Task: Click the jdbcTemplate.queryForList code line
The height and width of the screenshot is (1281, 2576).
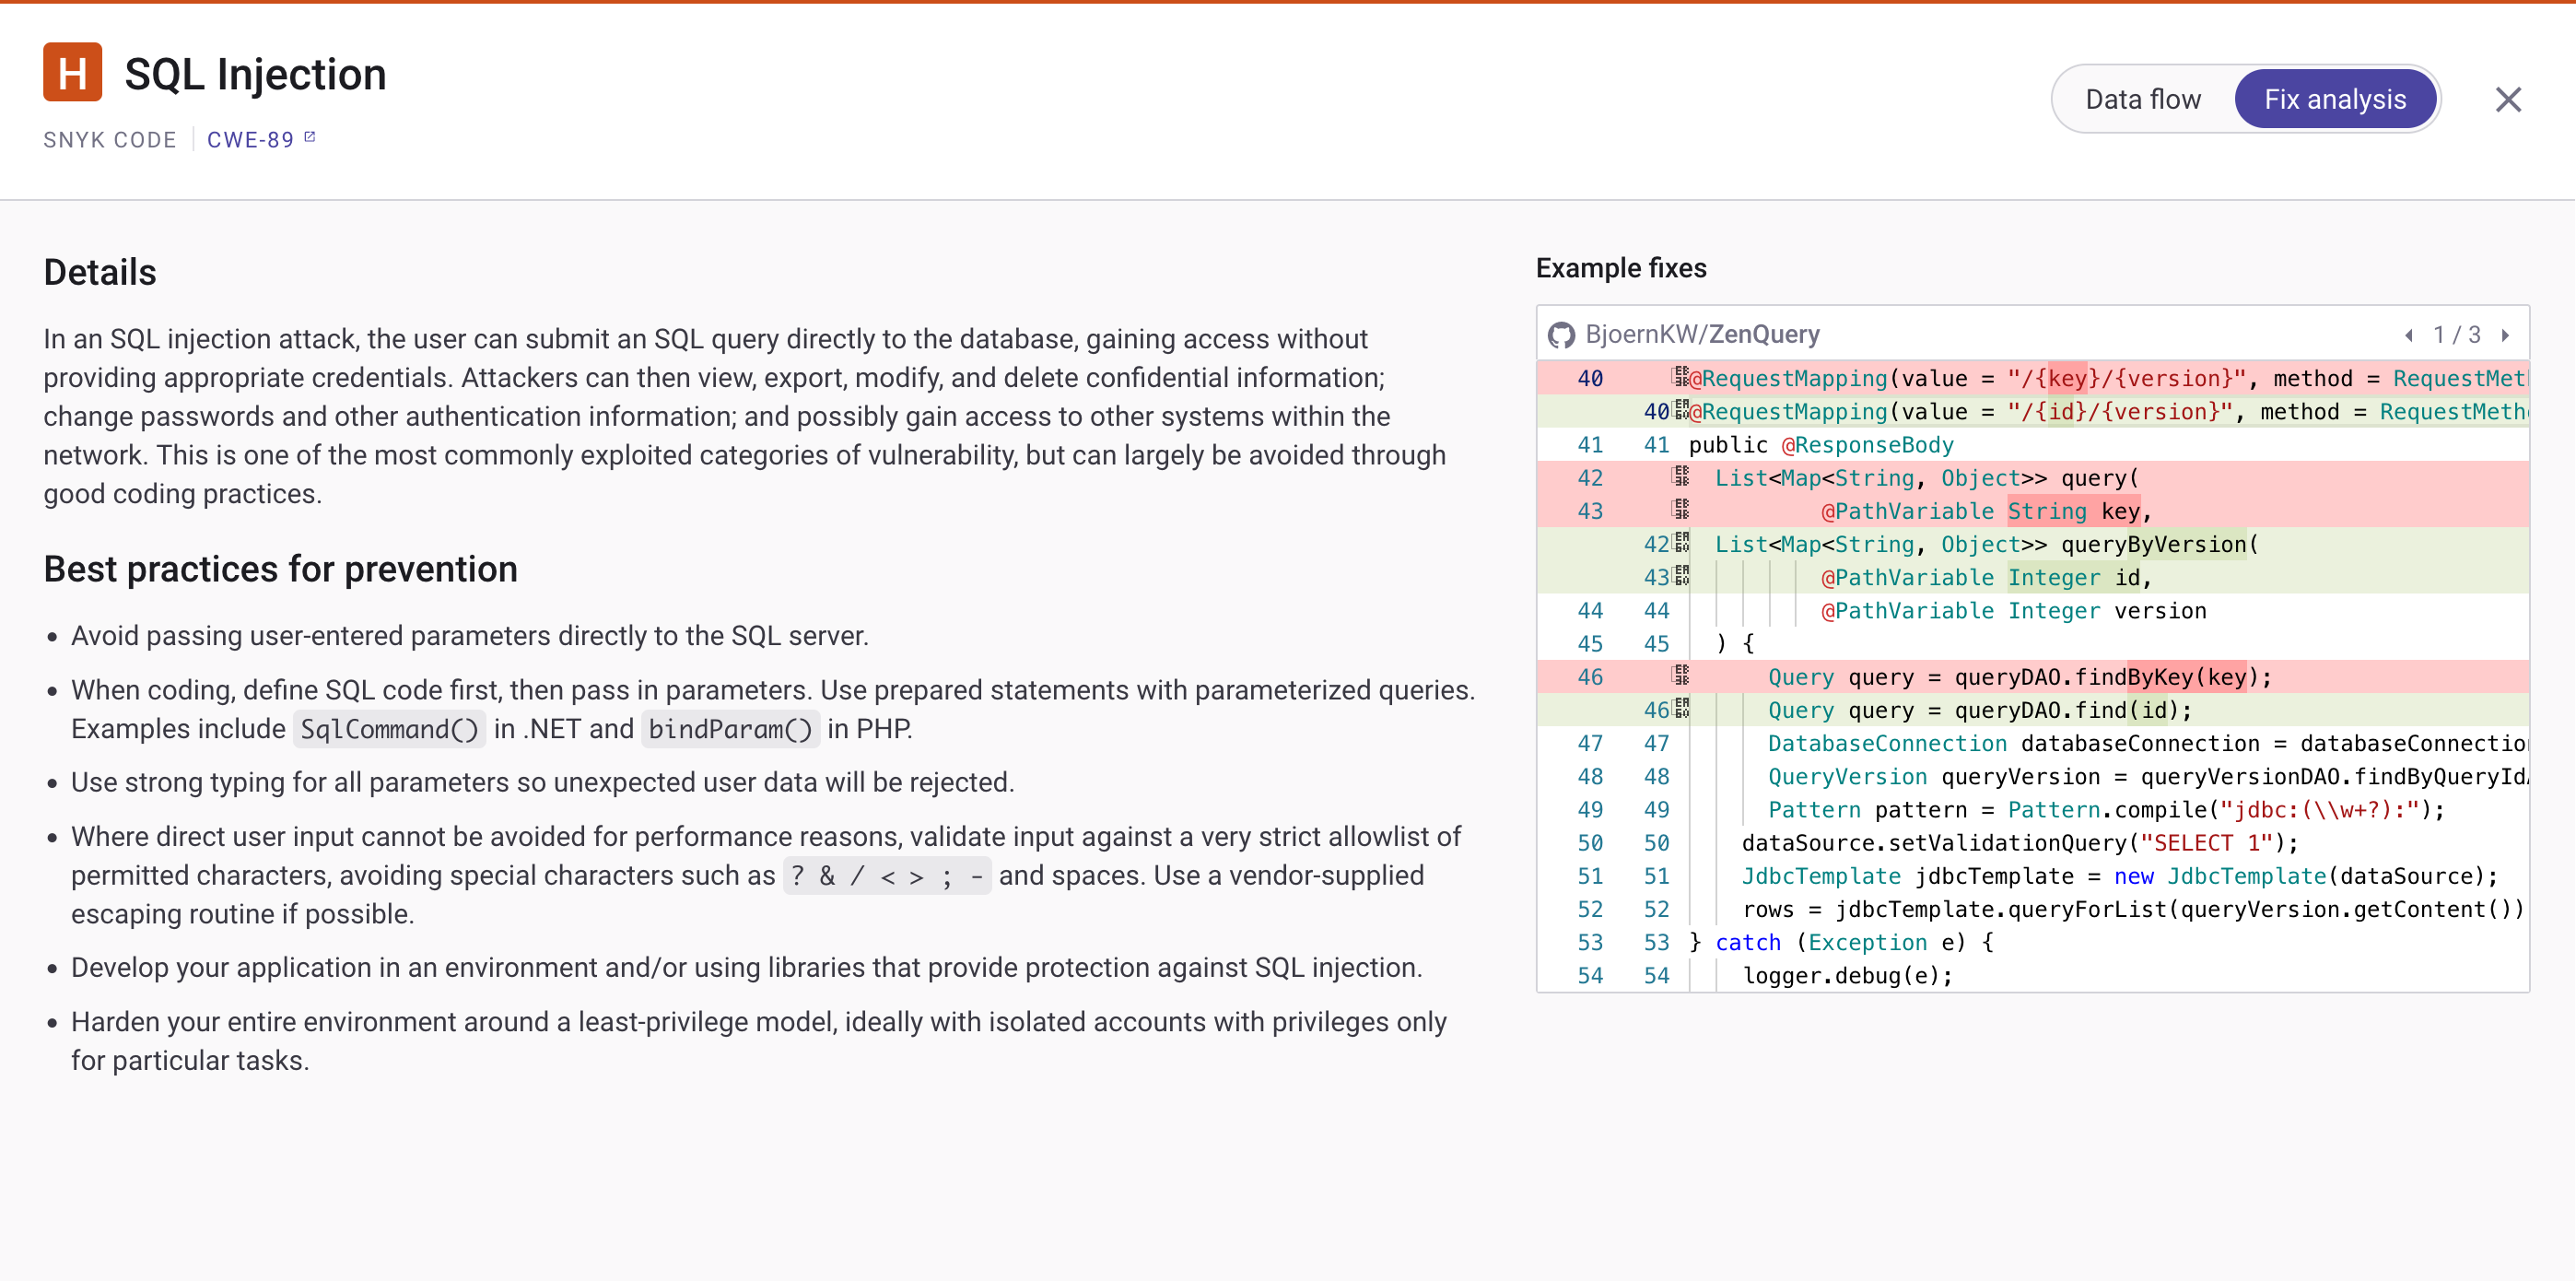Action: click(x=2133, y=908)
